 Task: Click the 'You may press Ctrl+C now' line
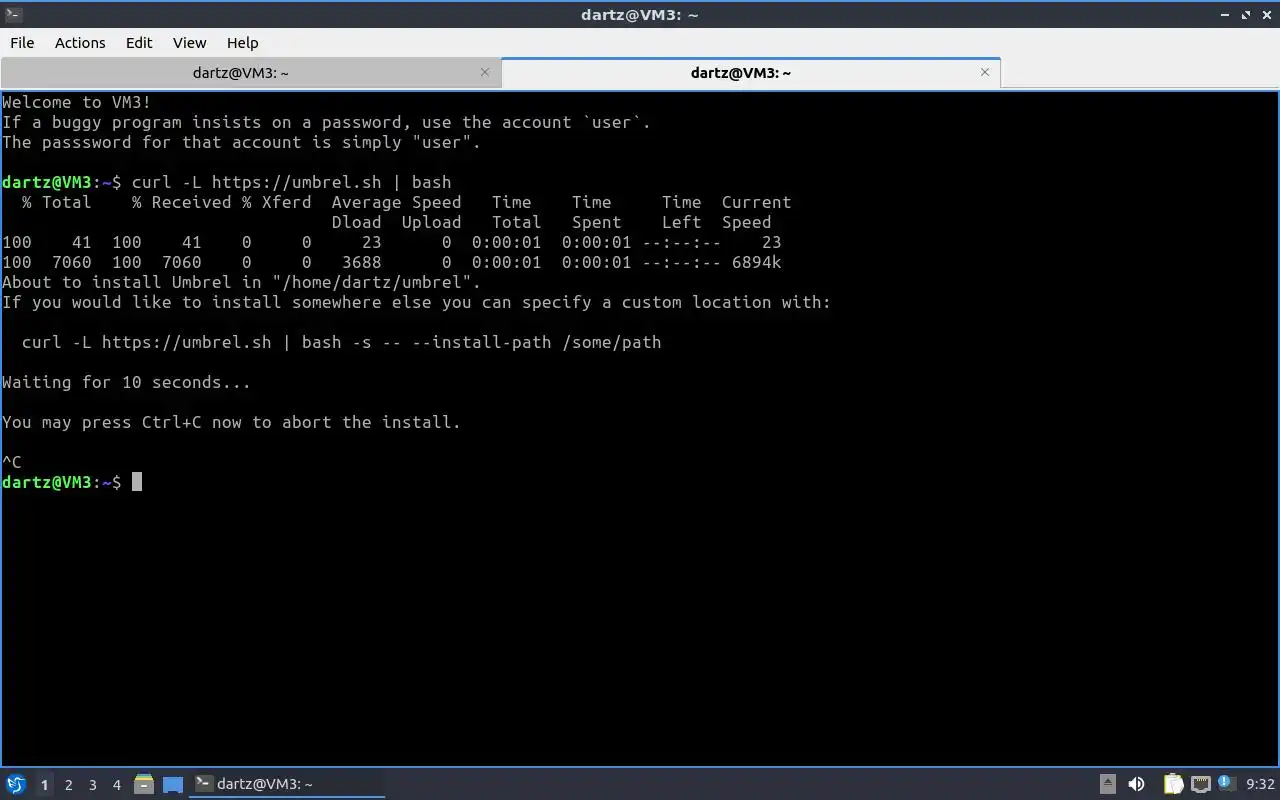tap(232, 422)
